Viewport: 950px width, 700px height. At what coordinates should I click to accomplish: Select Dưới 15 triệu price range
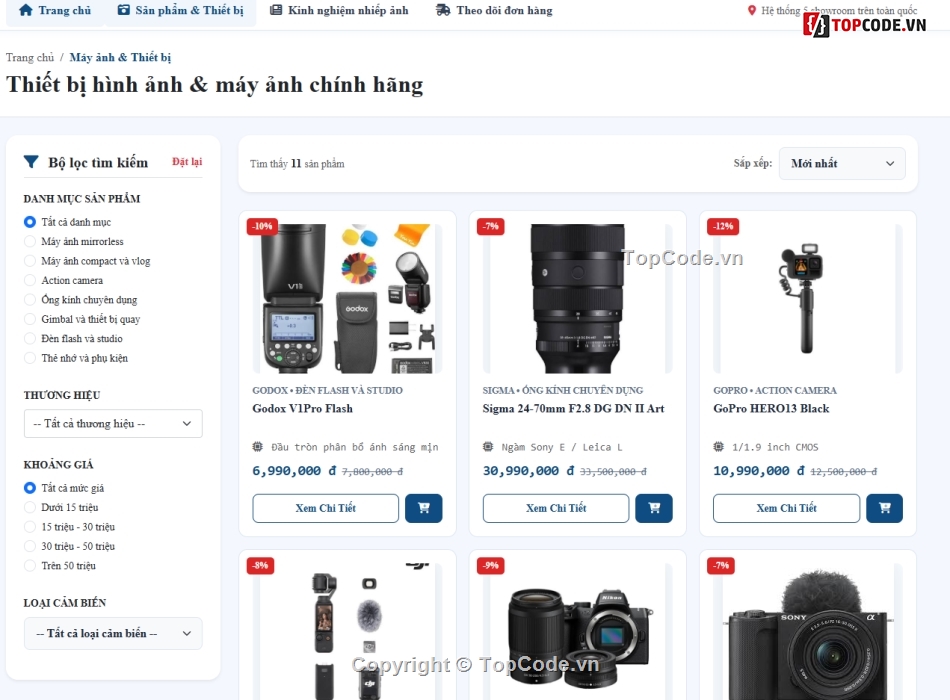click(30, 507)
